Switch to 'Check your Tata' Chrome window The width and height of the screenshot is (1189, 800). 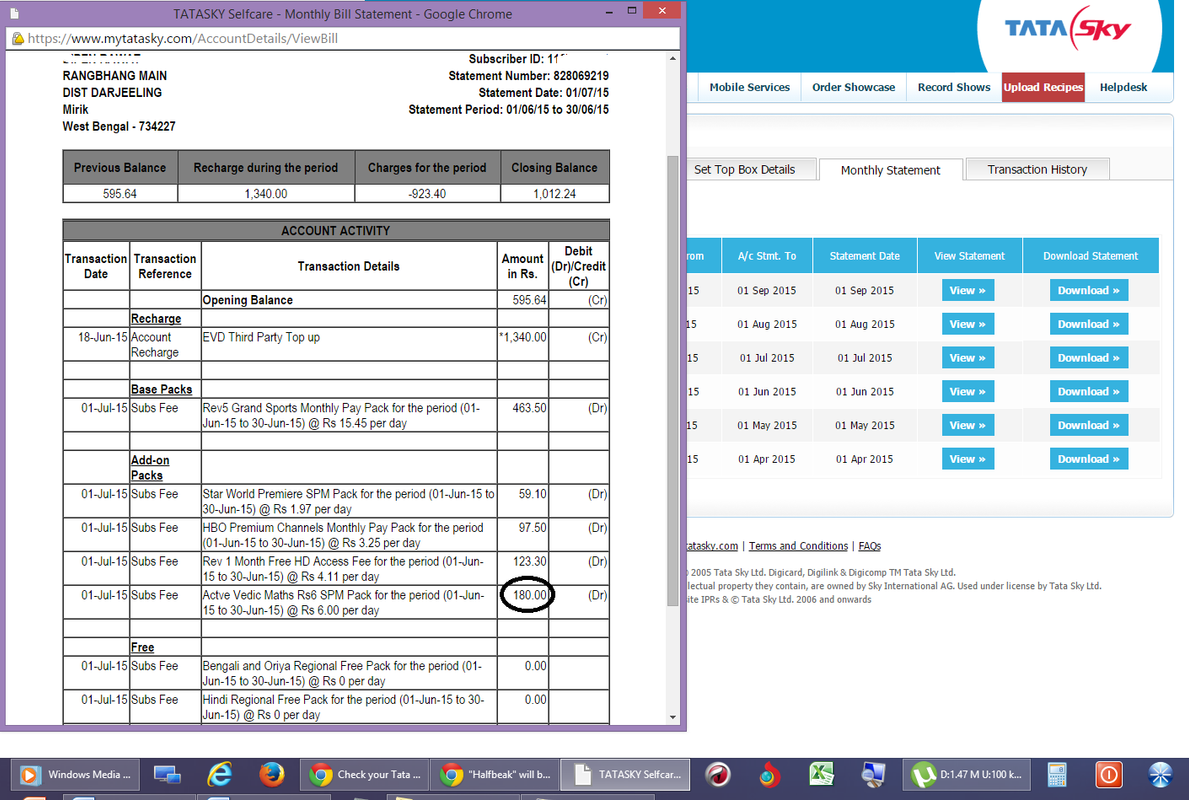tap(365, 774)
